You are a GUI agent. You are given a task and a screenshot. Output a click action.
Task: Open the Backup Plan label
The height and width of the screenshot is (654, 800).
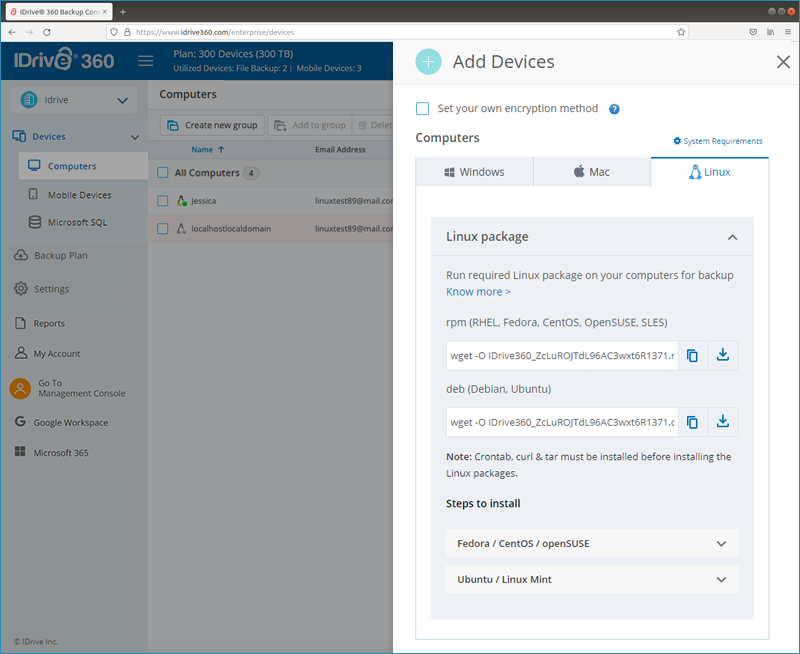[x=61, y=256]
